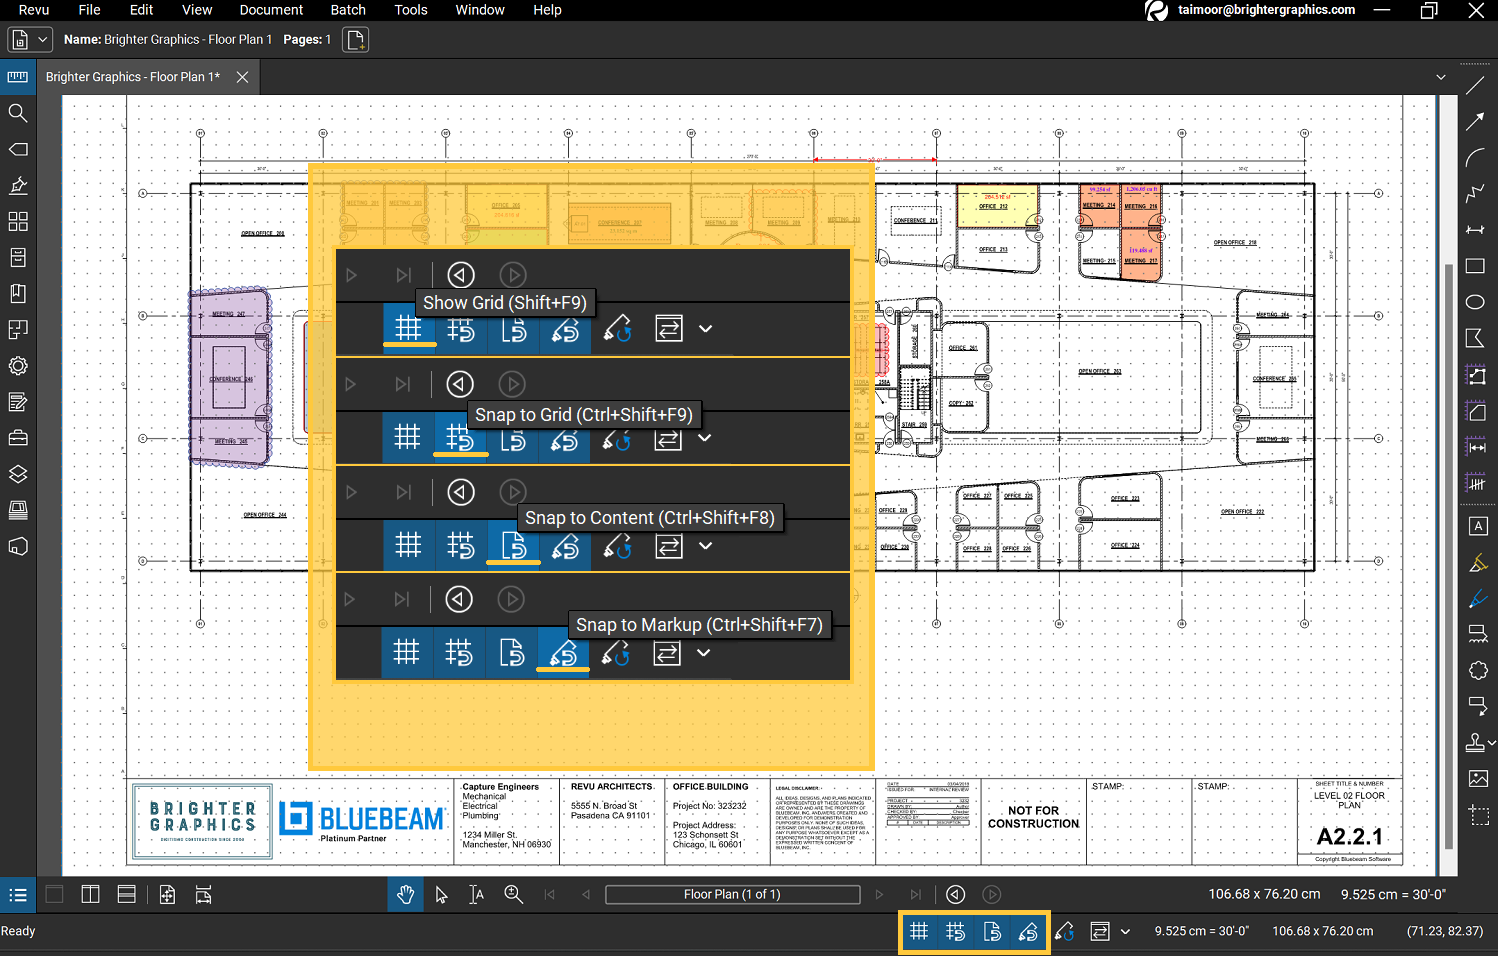Open the Batch menu
The height and width of the screenshot is (956, 1498).
tap(348, 10)
